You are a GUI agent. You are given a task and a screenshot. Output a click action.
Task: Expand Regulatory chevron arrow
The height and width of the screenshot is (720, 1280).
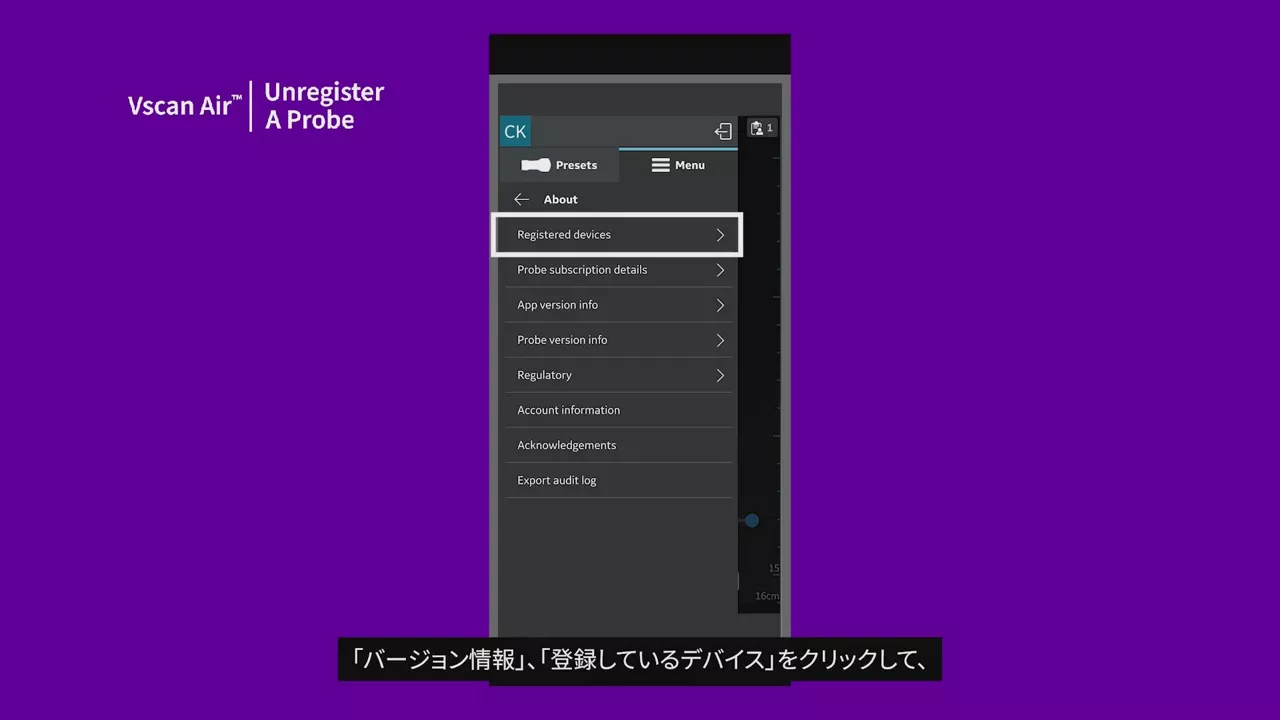720,375
